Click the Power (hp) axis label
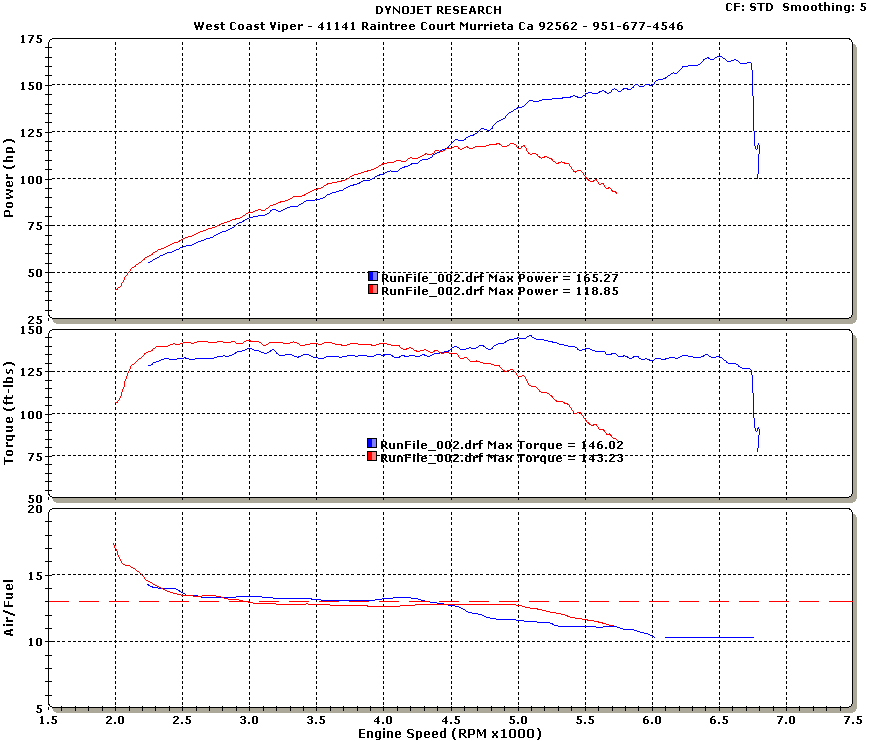 pos(8,178)
